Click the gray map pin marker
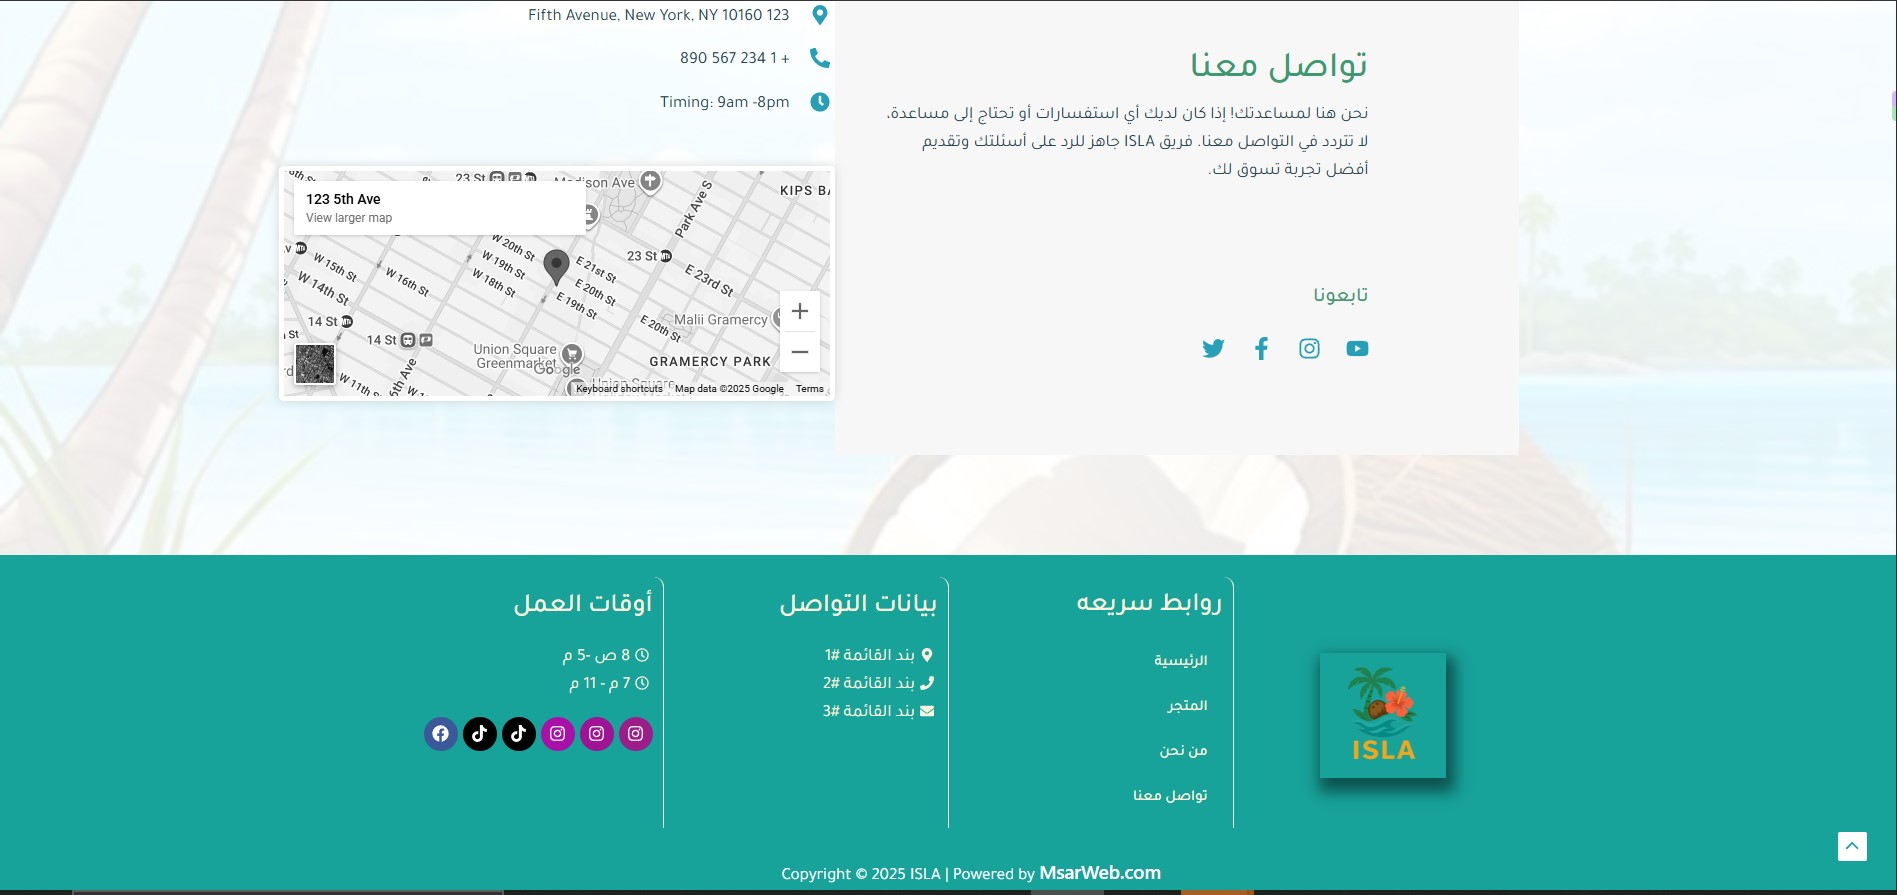 [x=556, y=267]
